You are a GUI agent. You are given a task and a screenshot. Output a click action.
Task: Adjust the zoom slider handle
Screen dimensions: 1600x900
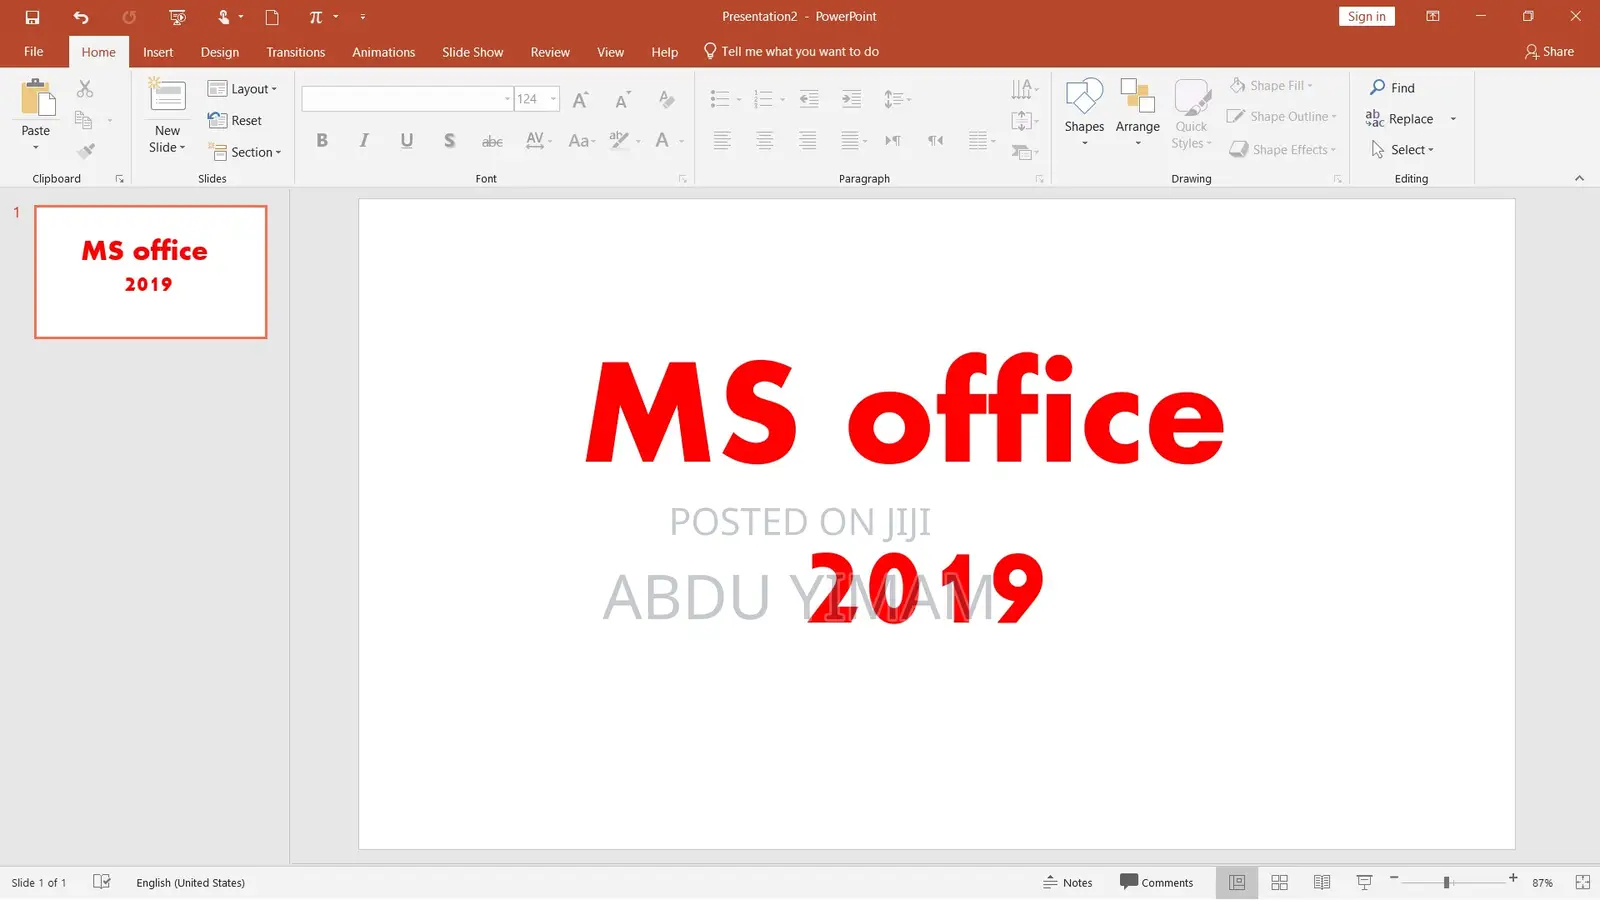[1446, 882]
